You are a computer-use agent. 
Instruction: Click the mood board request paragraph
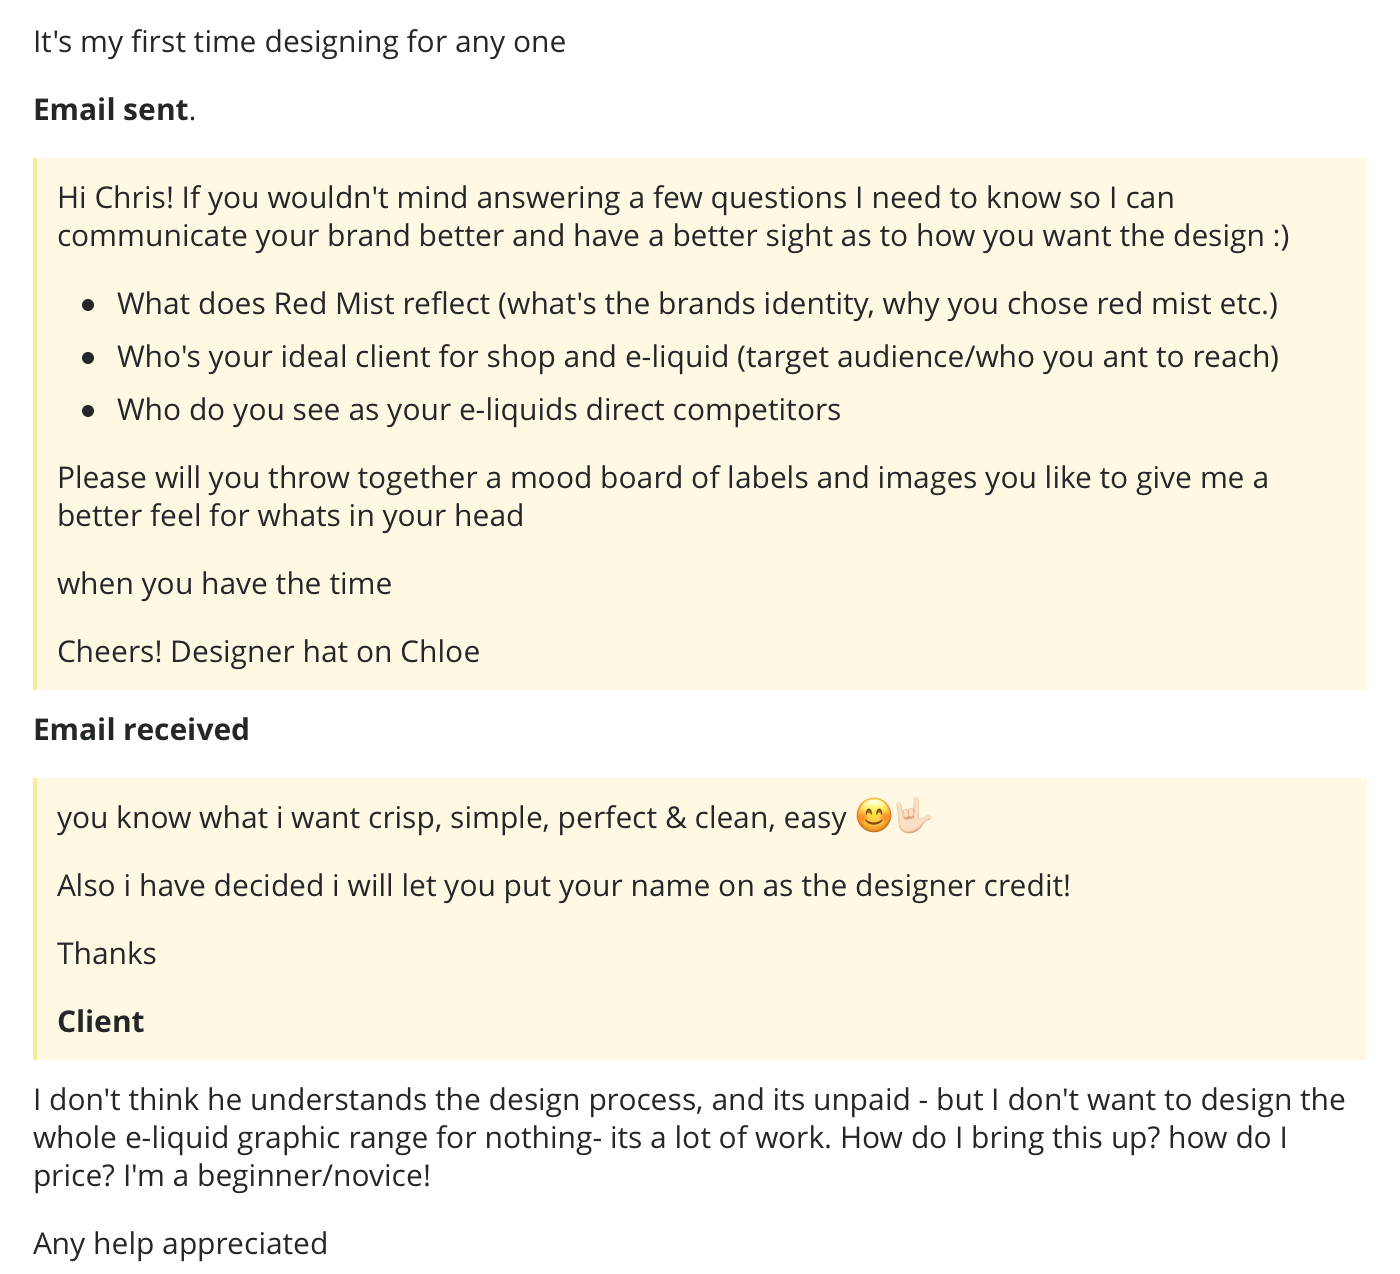point(663,496)
